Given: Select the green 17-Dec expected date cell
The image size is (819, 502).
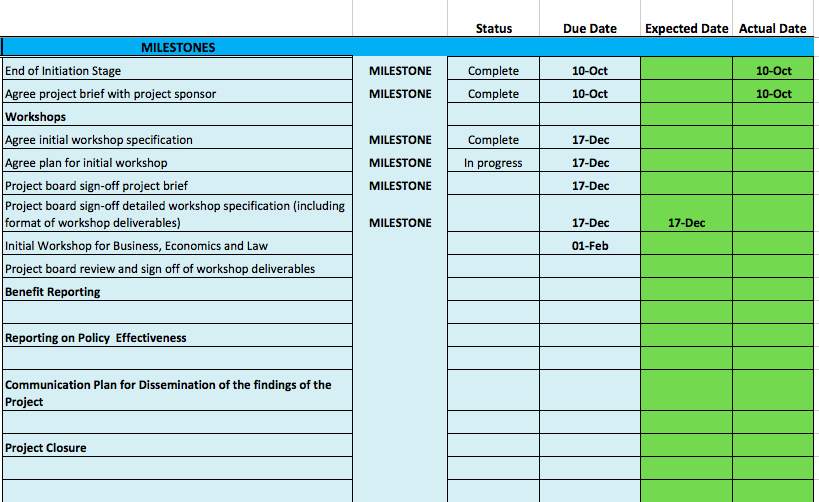Looking at the screenshot, I should point(686,223).
